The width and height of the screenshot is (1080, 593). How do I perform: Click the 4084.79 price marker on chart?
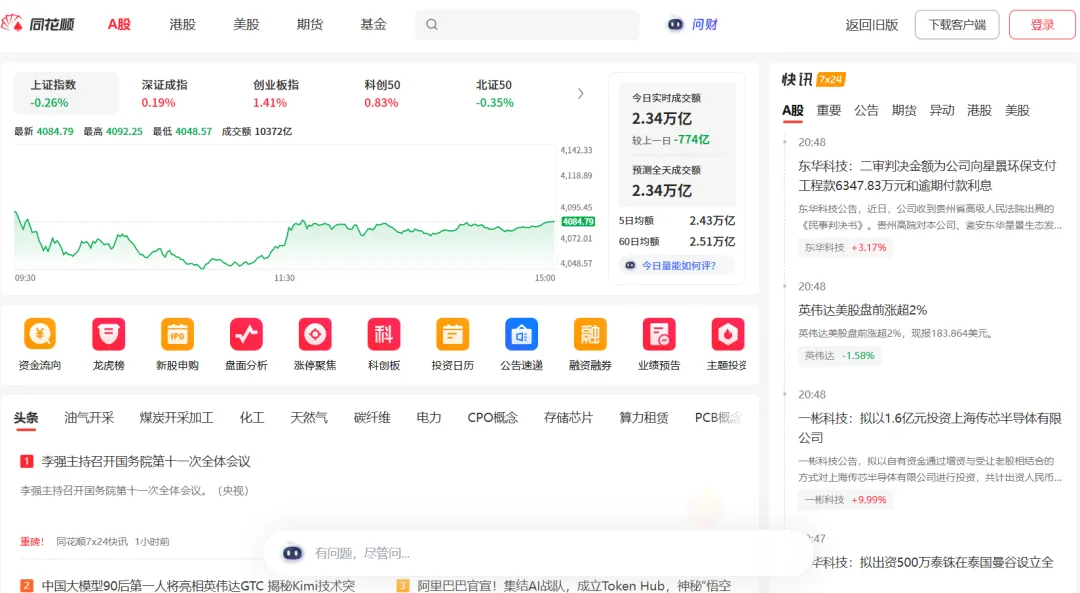pos(578,222)
